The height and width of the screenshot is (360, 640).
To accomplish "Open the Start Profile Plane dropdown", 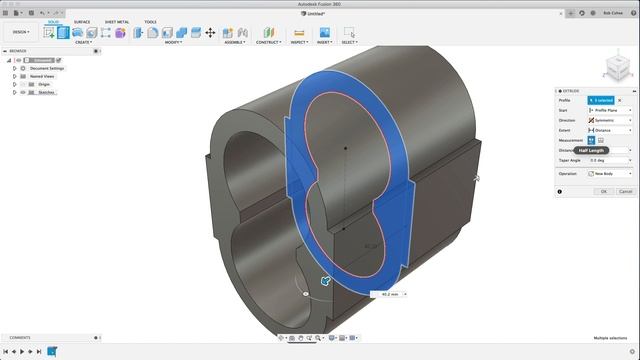I will click(610, 110).
